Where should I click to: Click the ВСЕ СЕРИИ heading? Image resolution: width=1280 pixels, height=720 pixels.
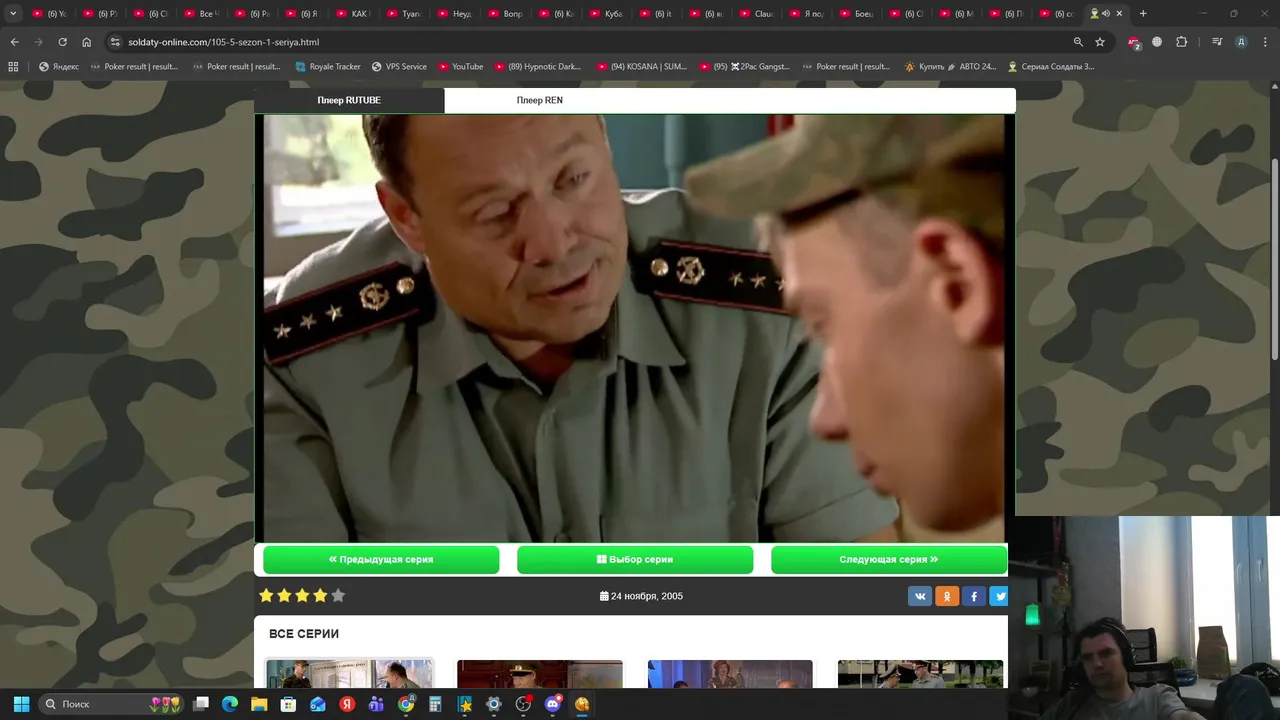[x=304, y=634]
